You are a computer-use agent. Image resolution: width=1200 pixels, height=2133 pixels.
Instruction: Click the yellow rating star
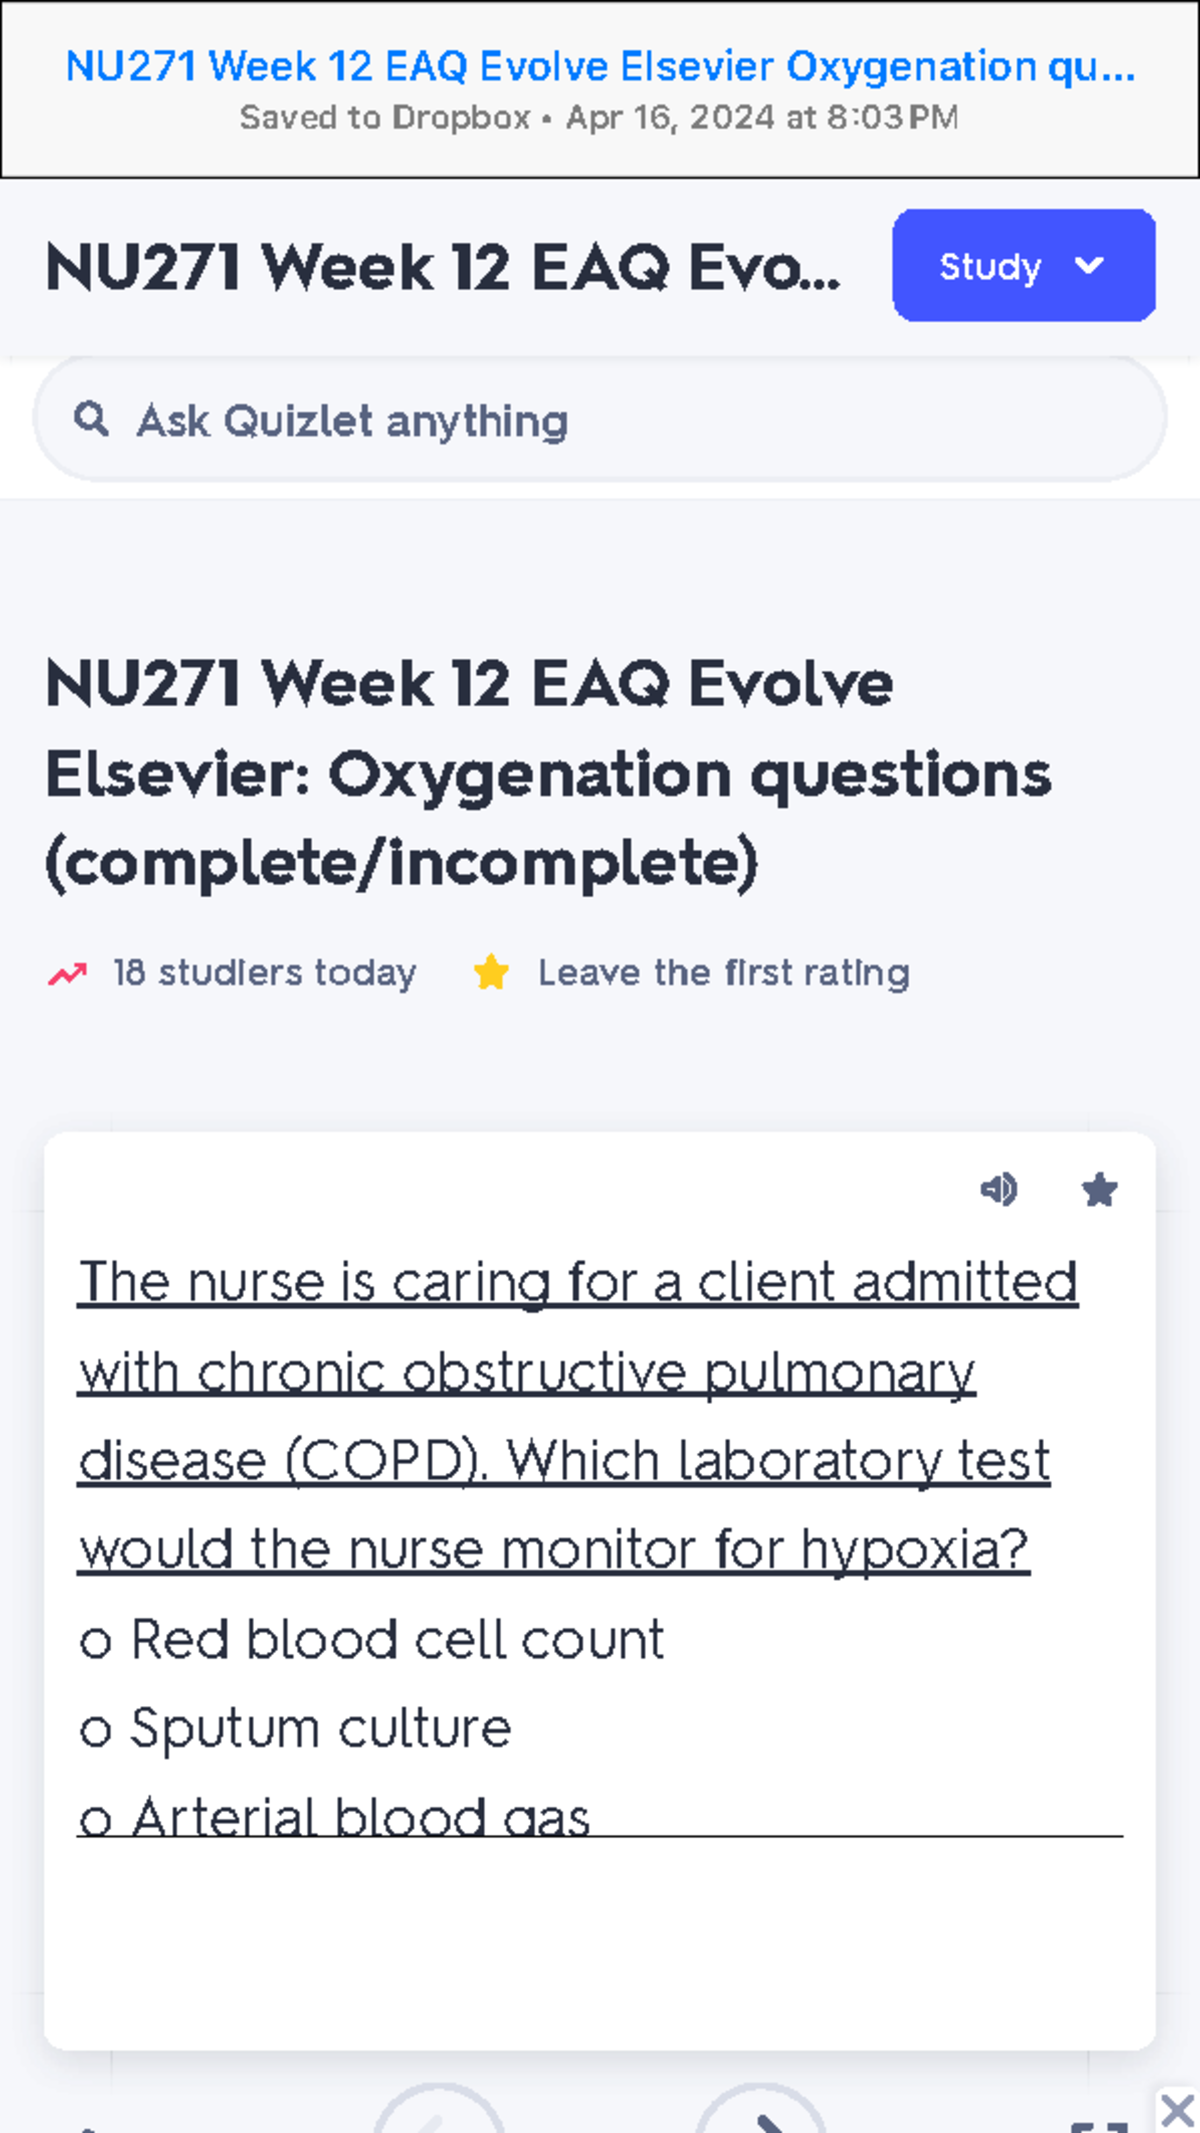pos(490,971)
